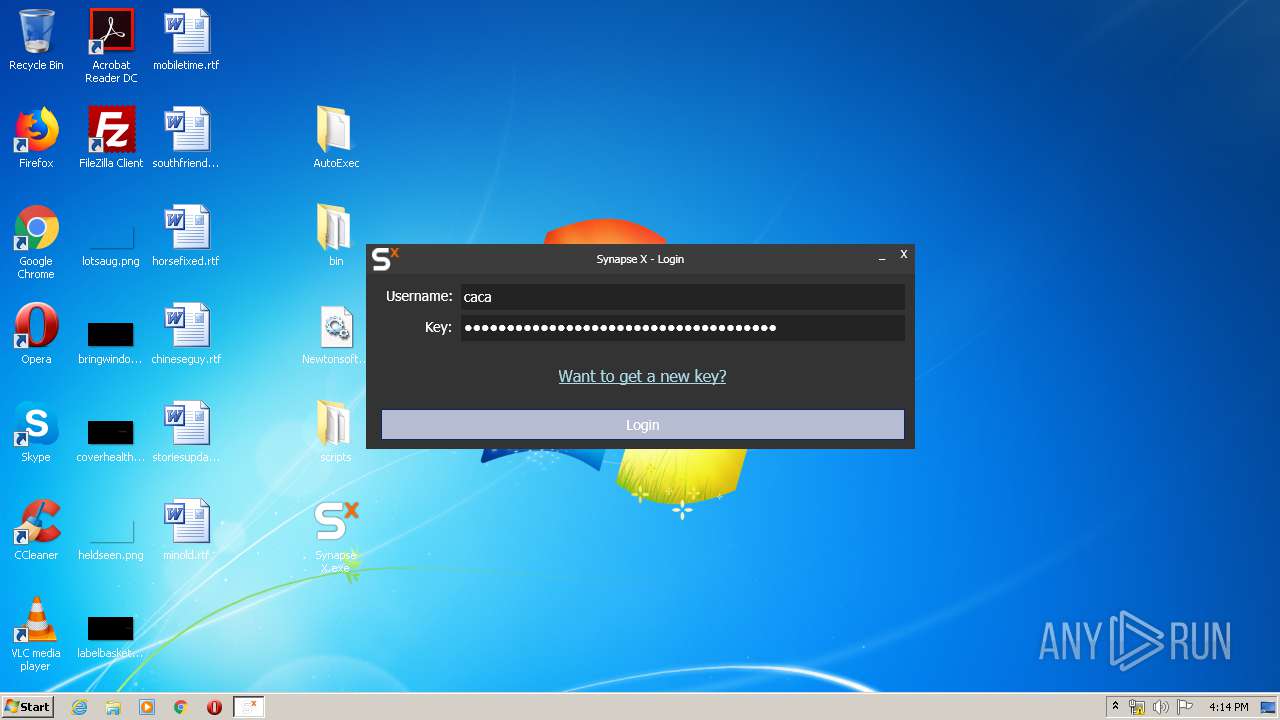Launch Skype desktop shortcut

(x=36, y=432)
